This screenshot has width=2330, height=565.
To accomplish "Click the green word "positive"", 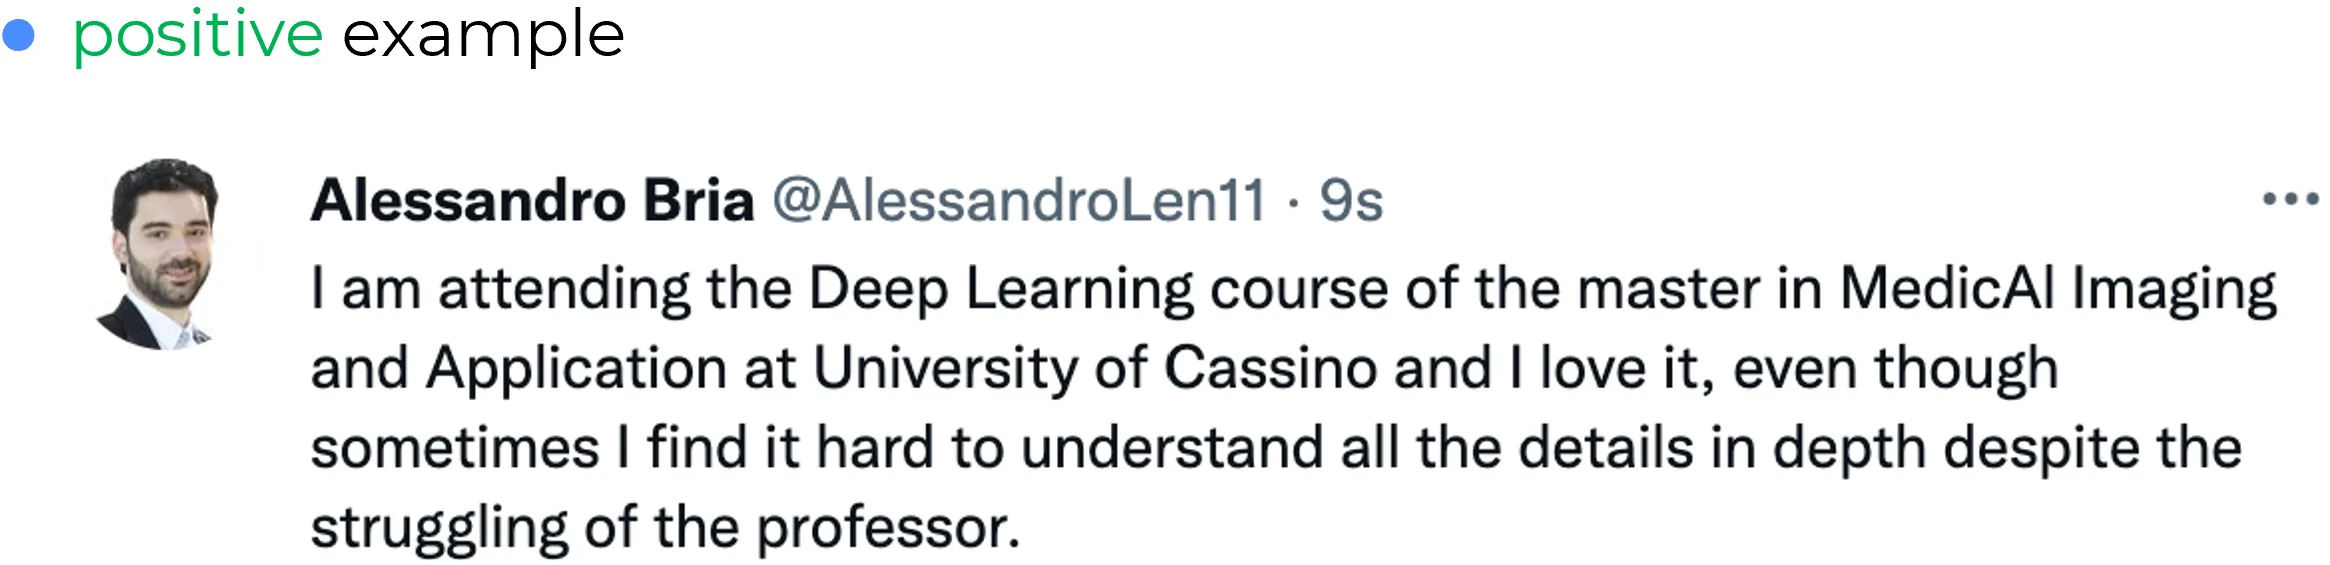I will (198, 35).
